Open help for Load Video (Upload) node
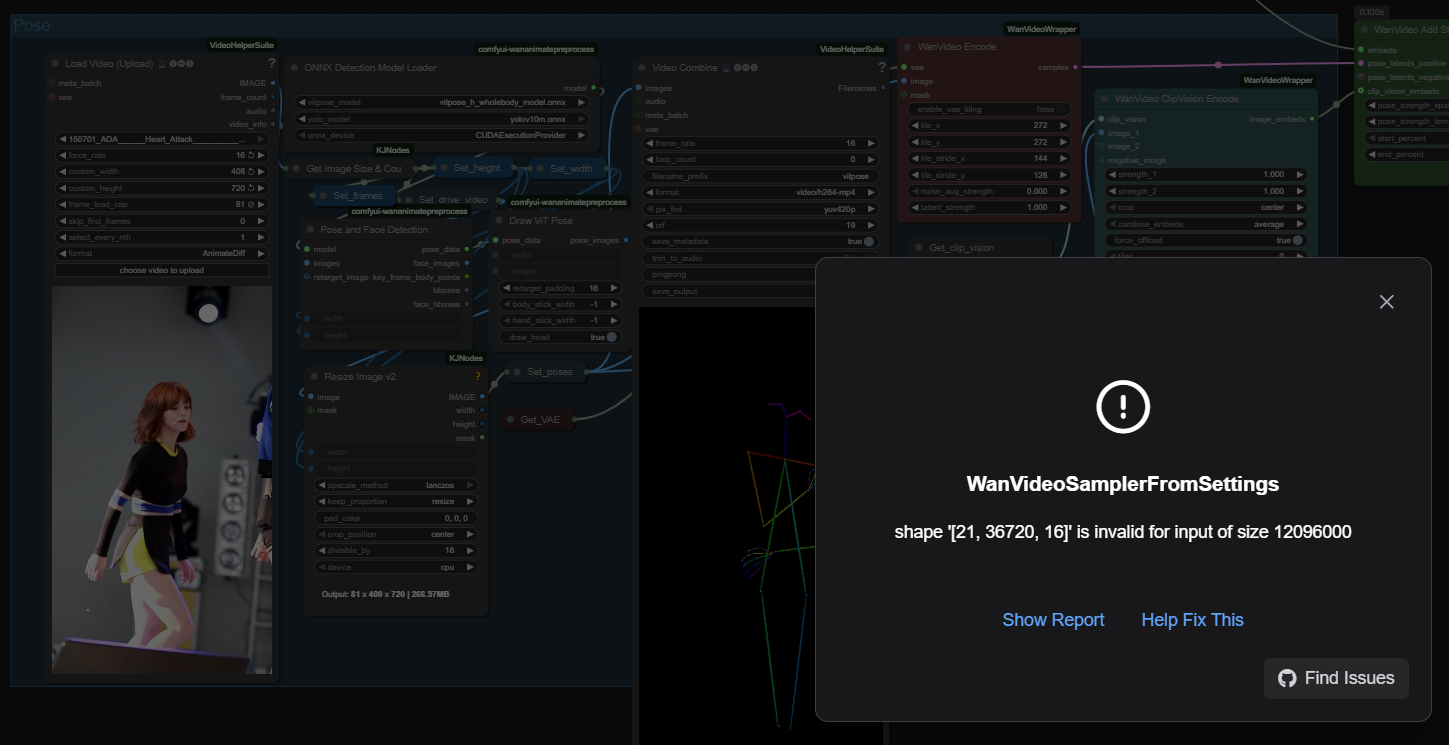This screenshot has height=745, width=1449. [271, 64]
